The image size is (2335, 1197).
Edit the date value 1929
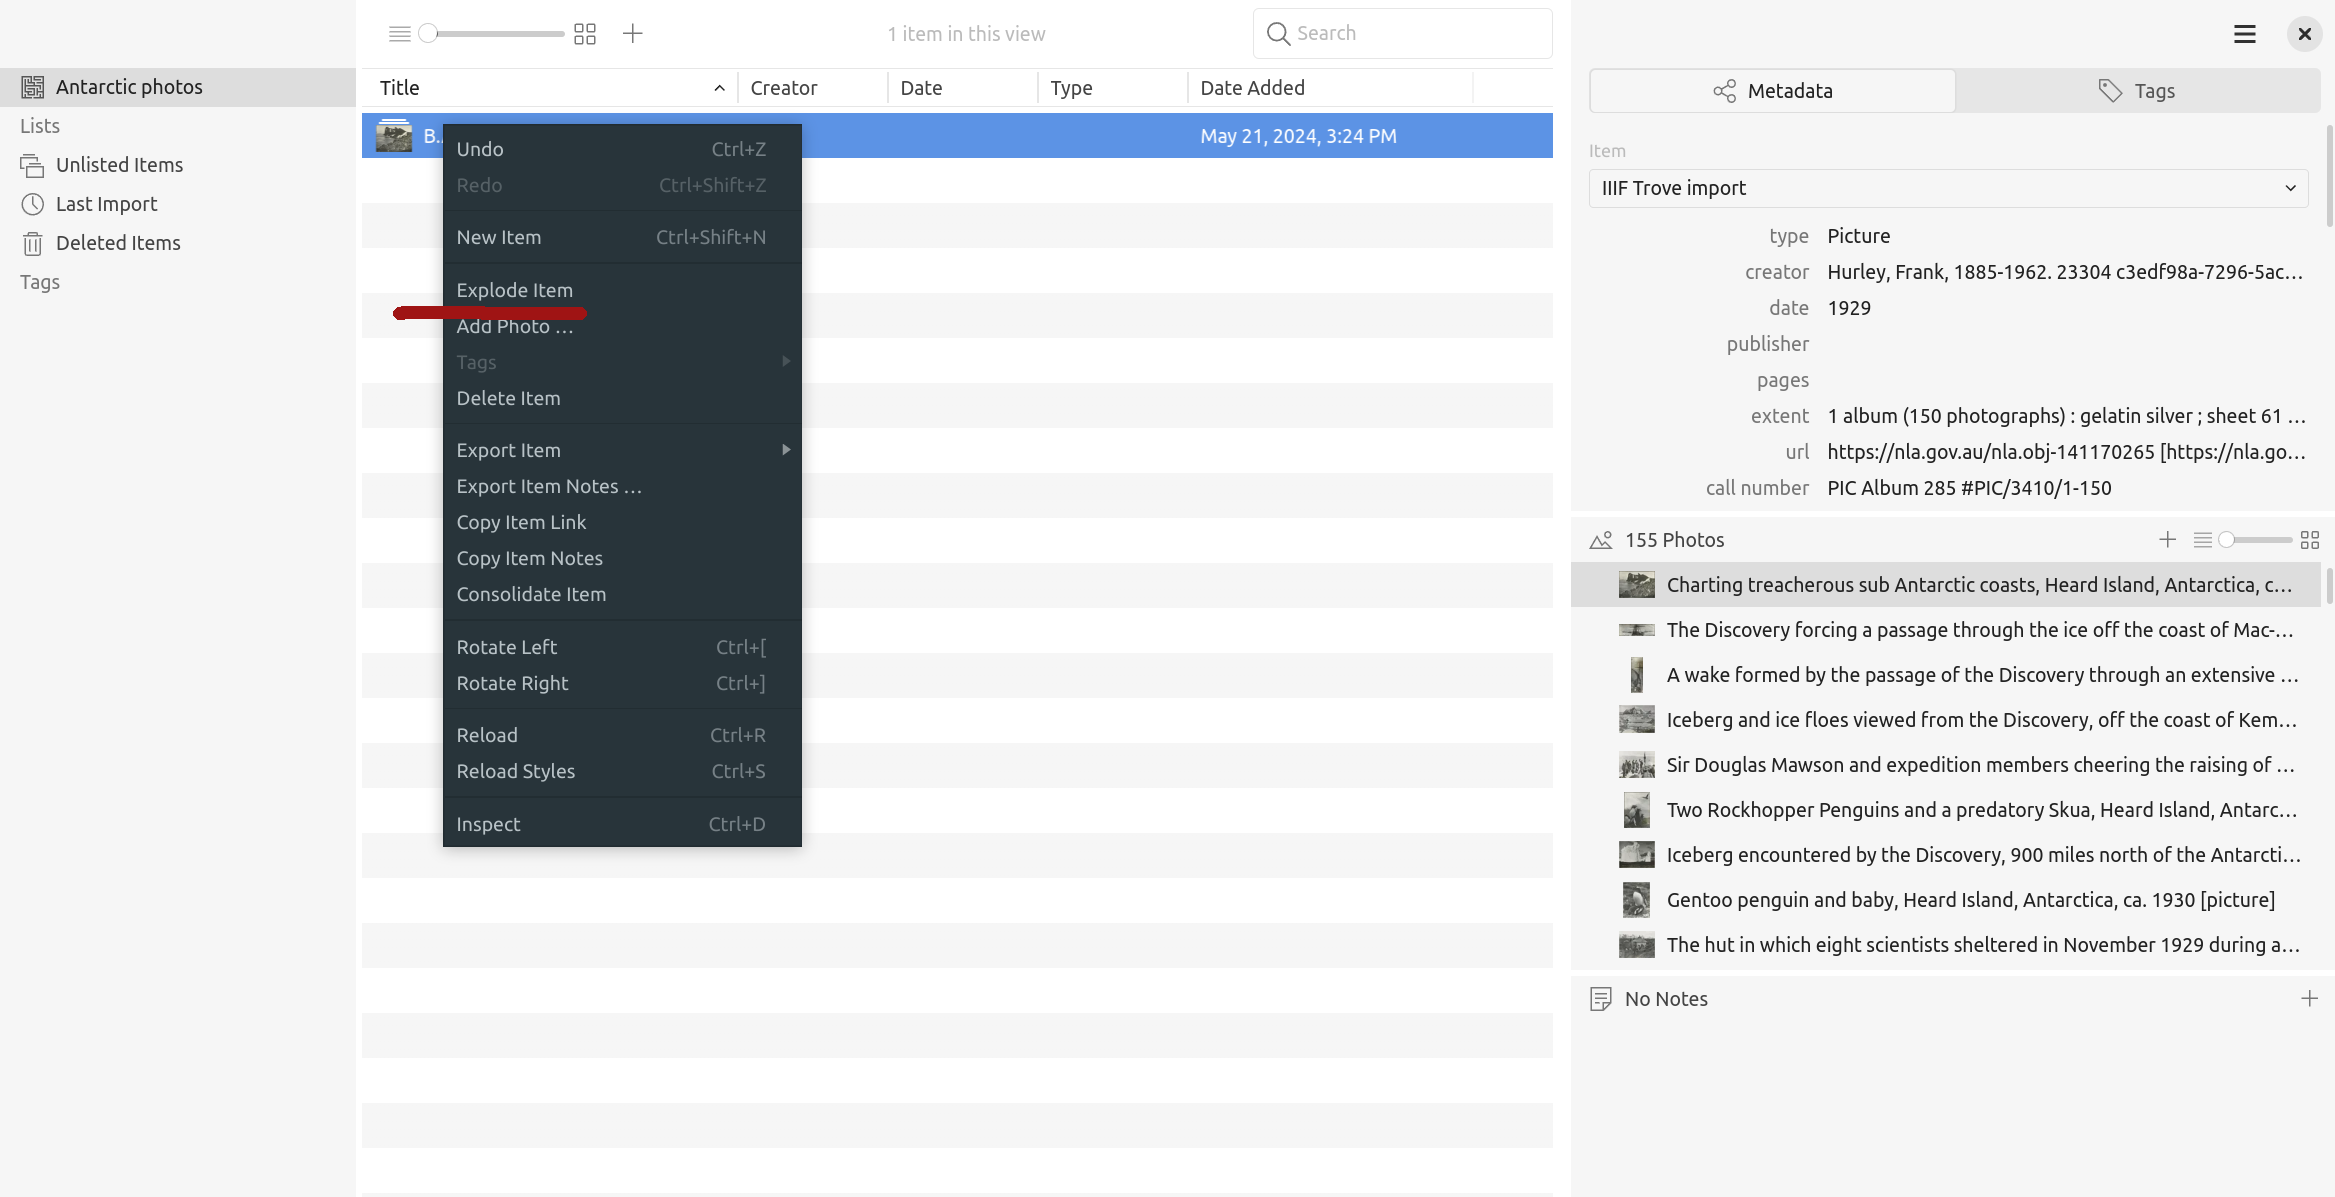click(1849, 308)
